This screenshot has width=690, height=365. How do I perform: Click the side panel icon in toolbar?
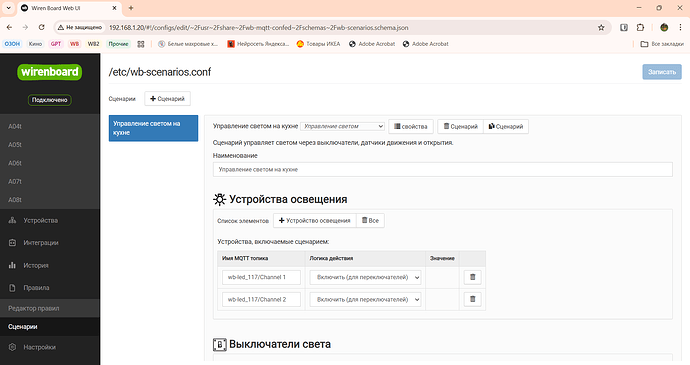624,27
